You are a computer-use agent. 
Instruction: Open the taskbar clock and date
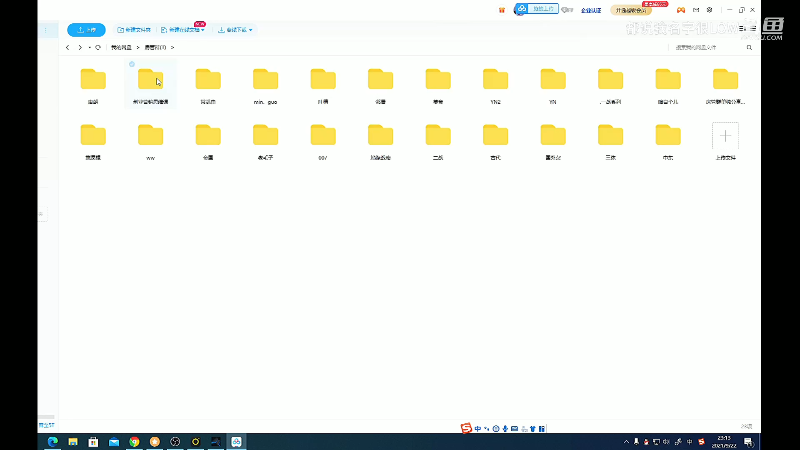pos(723,442)
